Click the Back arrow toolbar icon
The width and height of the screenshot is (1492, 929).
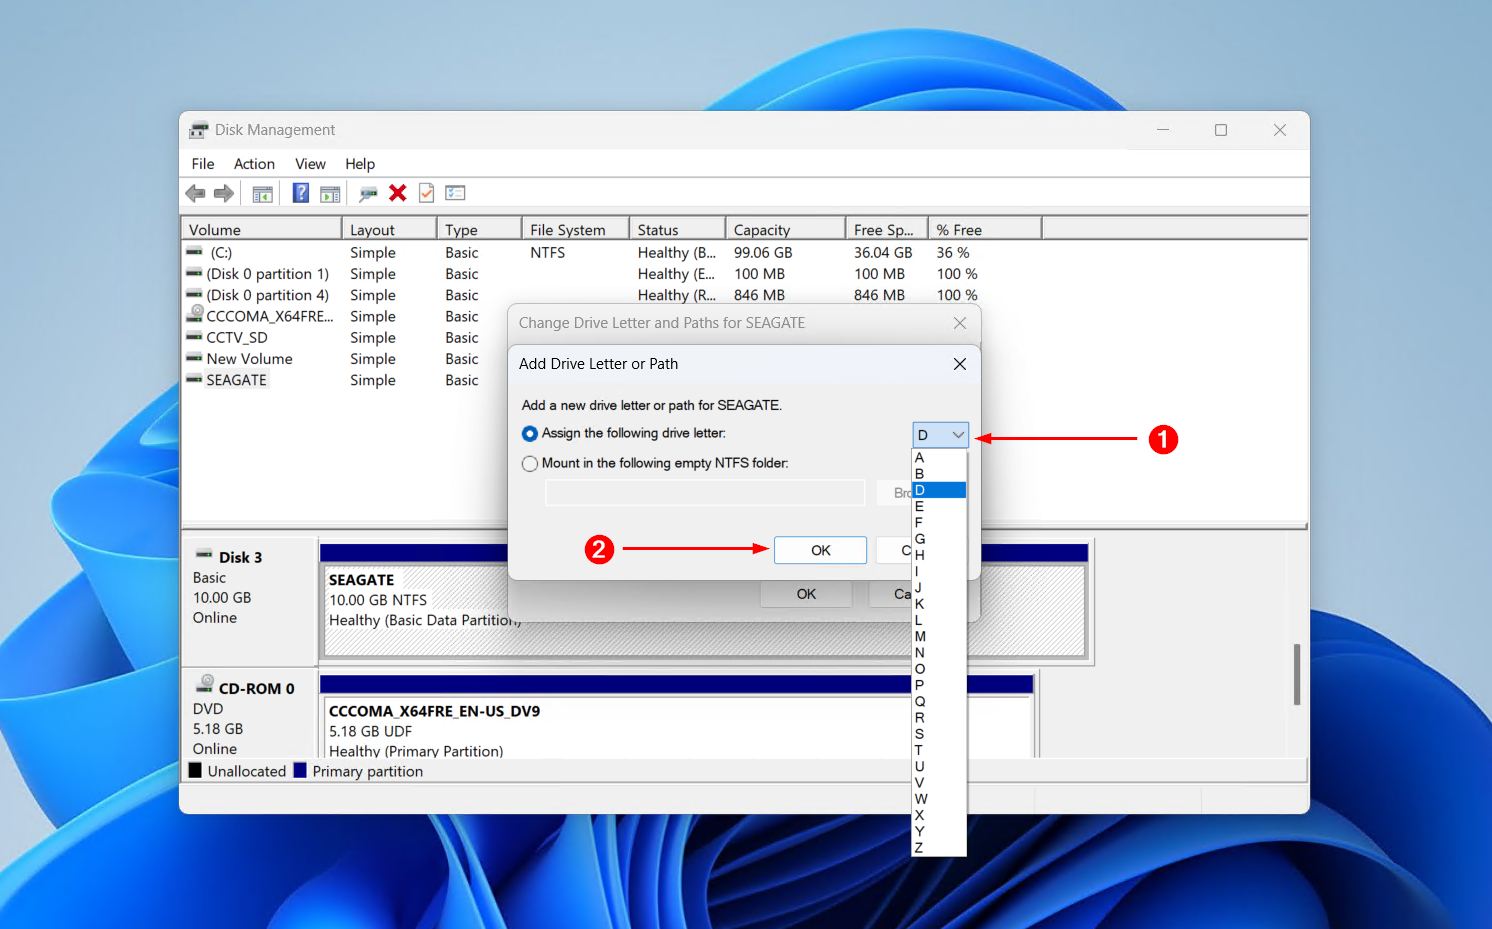click(195, 194)
